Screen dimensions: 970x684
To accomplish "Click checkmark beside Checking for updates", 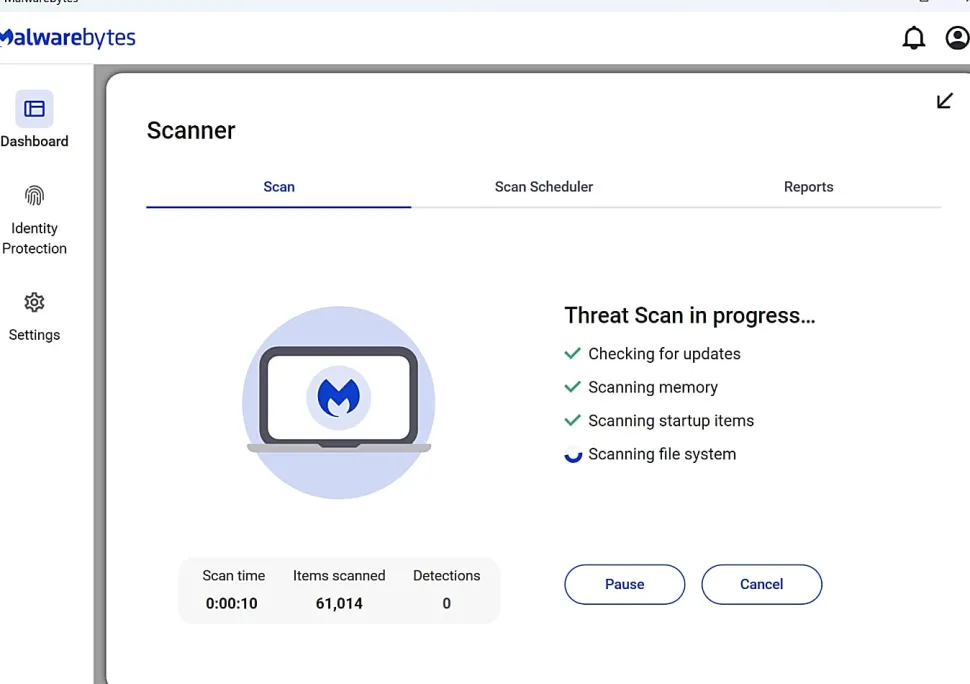I will click(572, 353).
